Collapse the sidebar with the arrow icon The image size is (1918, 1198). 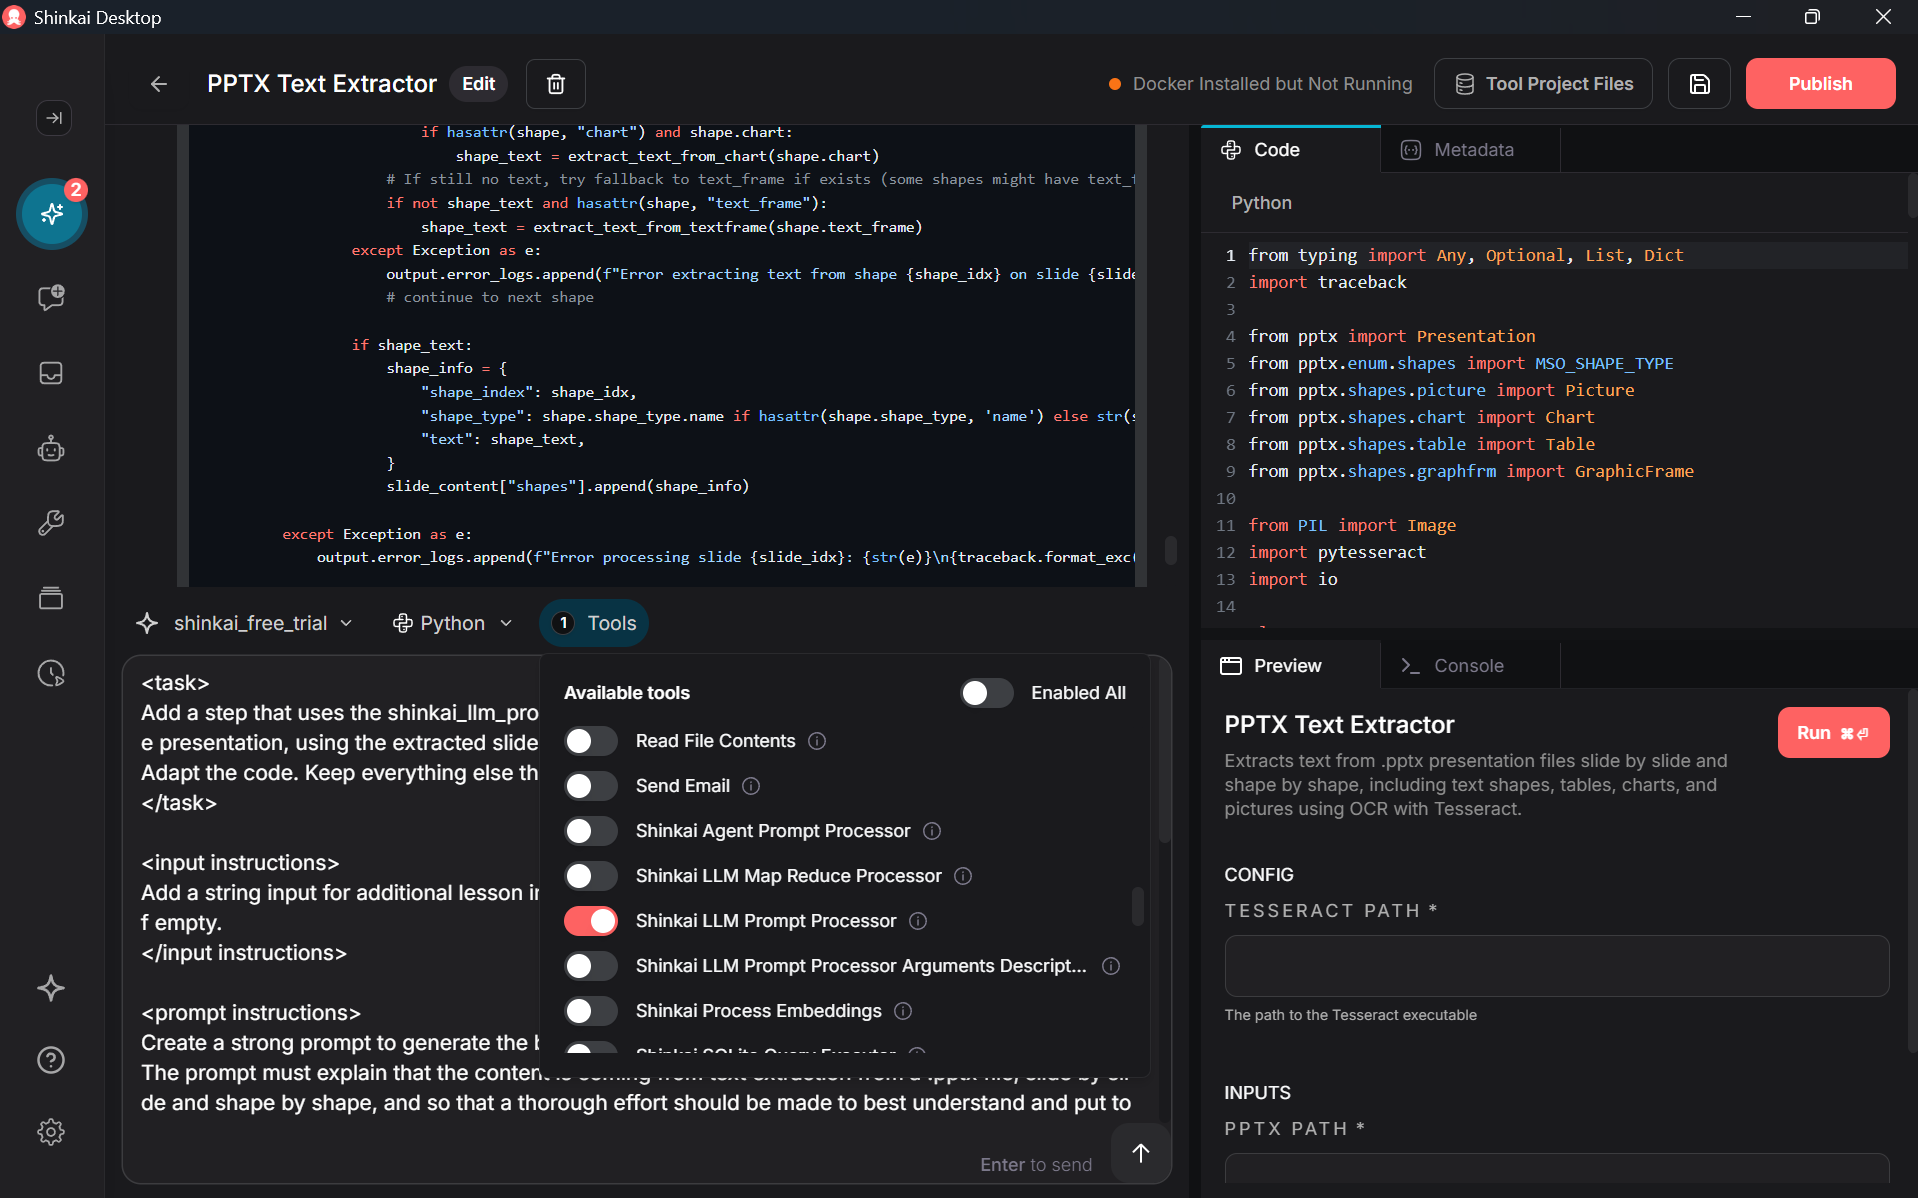coord(53,118)
